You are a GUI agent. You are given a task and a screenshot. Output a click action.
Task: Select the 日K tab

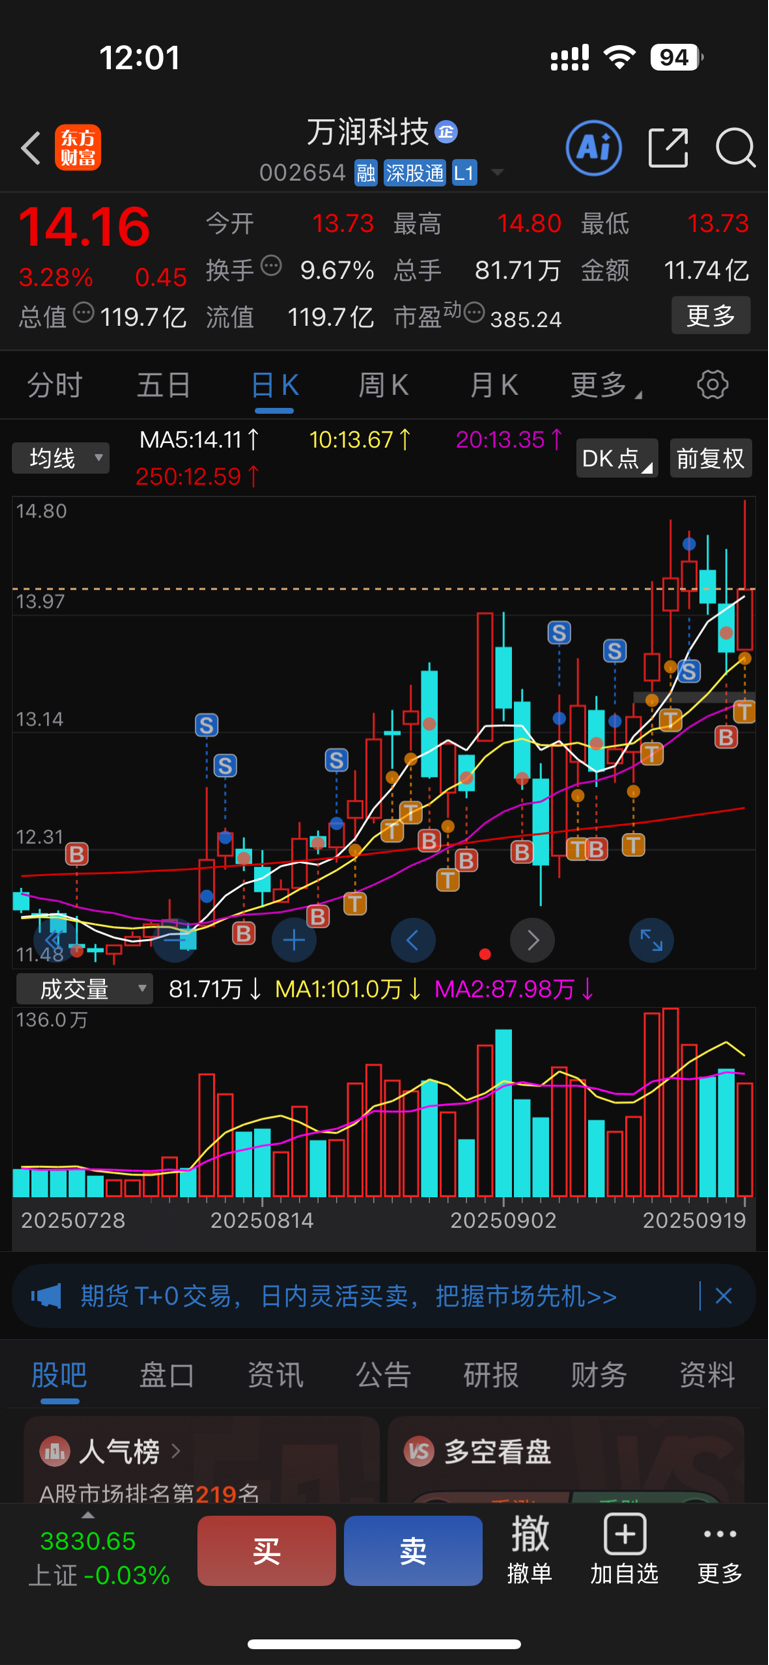point(275,385)
